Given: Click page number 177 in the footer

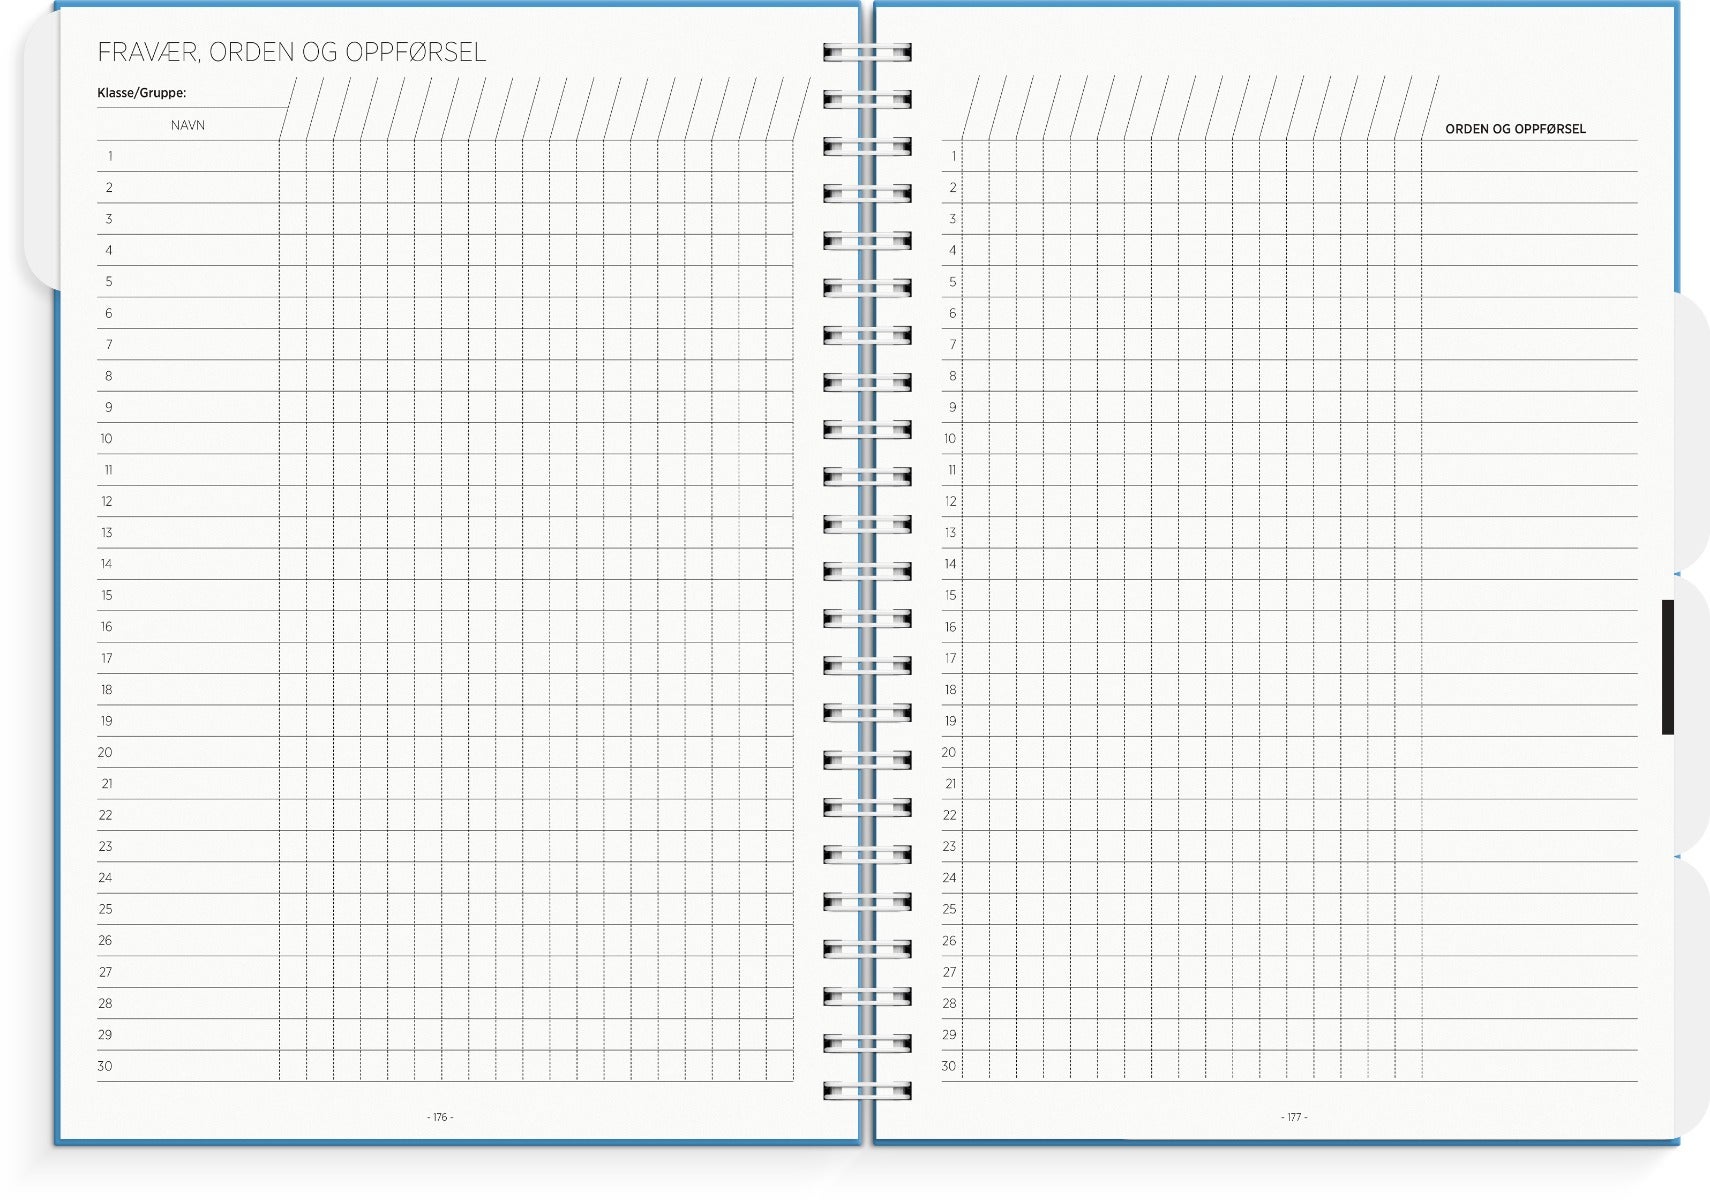Looking at the screenshot, I should (1294, 1117).
